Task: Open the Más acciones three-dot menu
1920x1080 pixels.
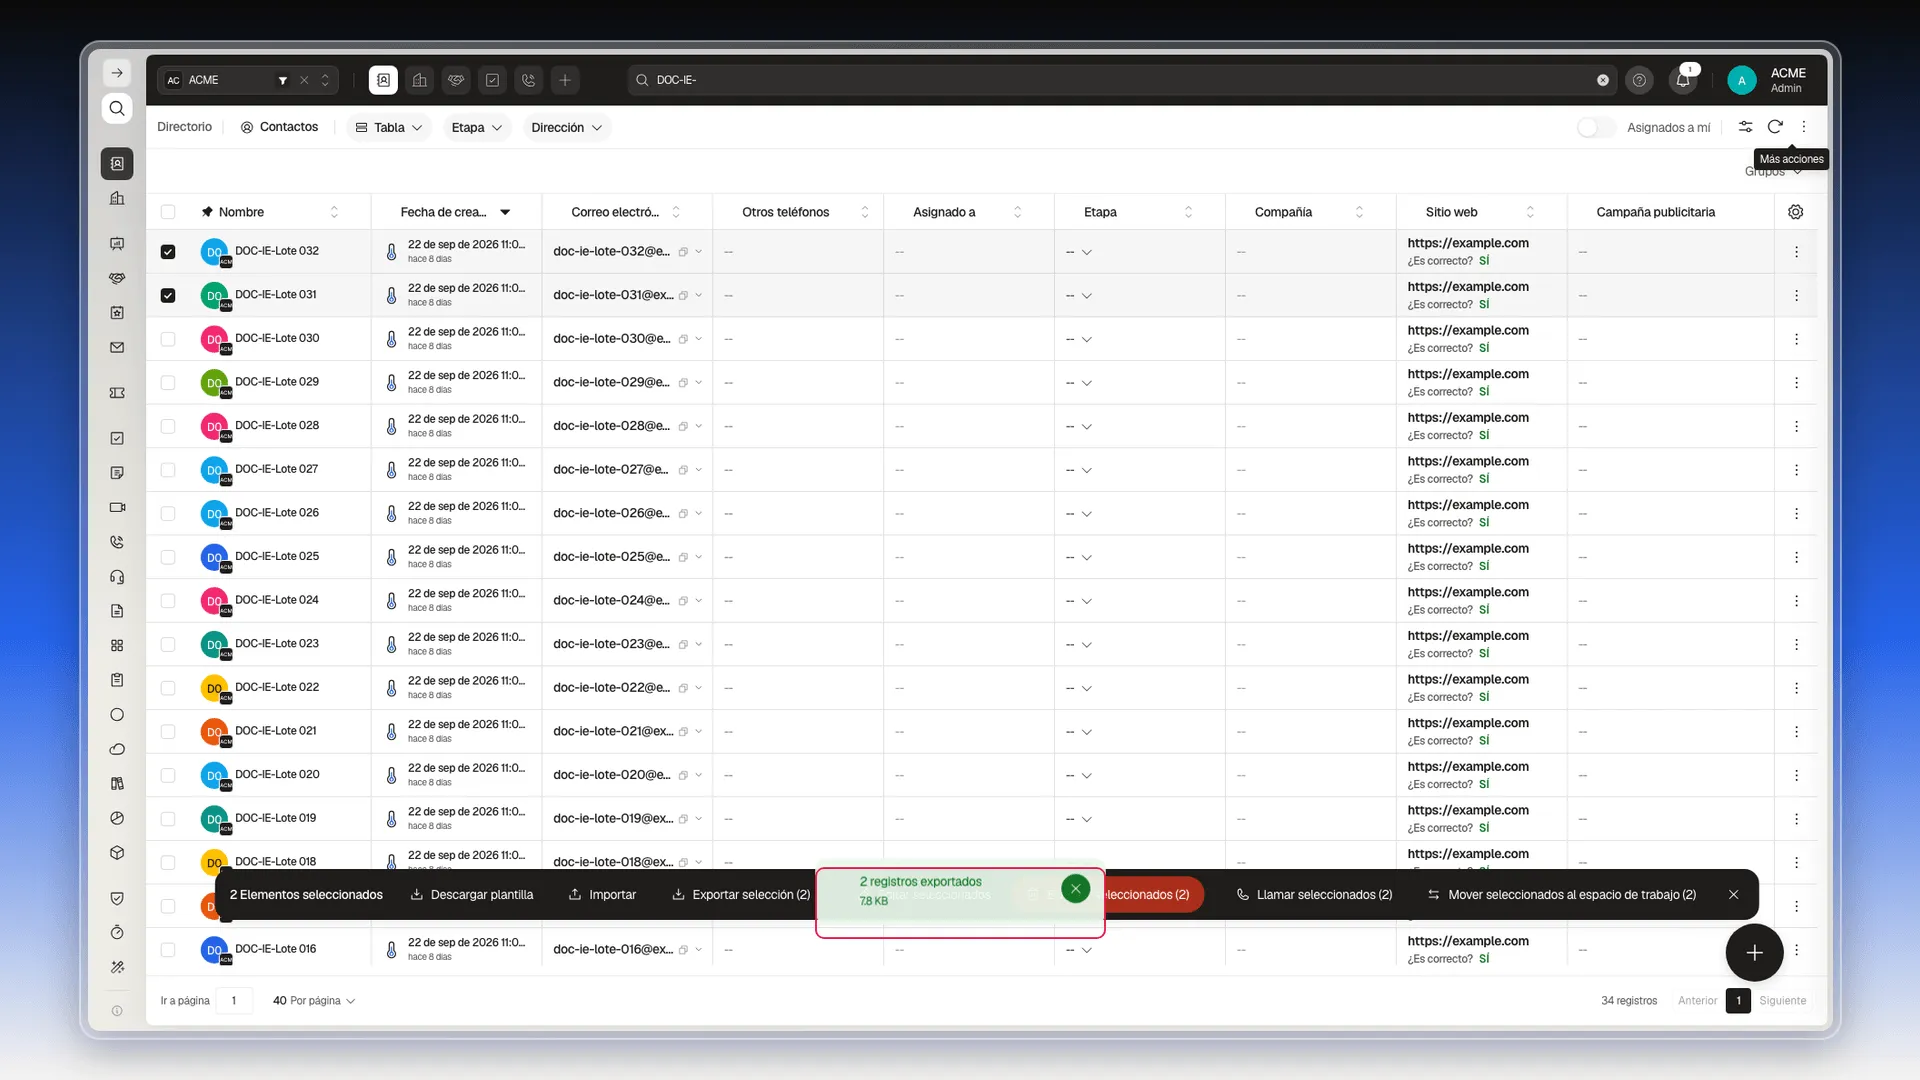Action: click(1804, 127)
